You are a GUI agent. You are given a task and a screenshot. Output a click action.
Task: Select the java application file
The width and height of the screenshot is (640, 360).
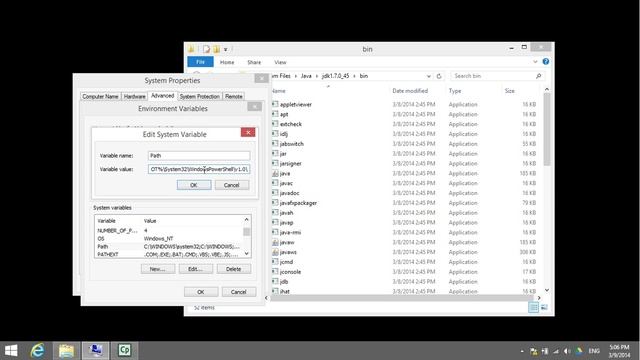pyautogui.click(x=285, y=173)
